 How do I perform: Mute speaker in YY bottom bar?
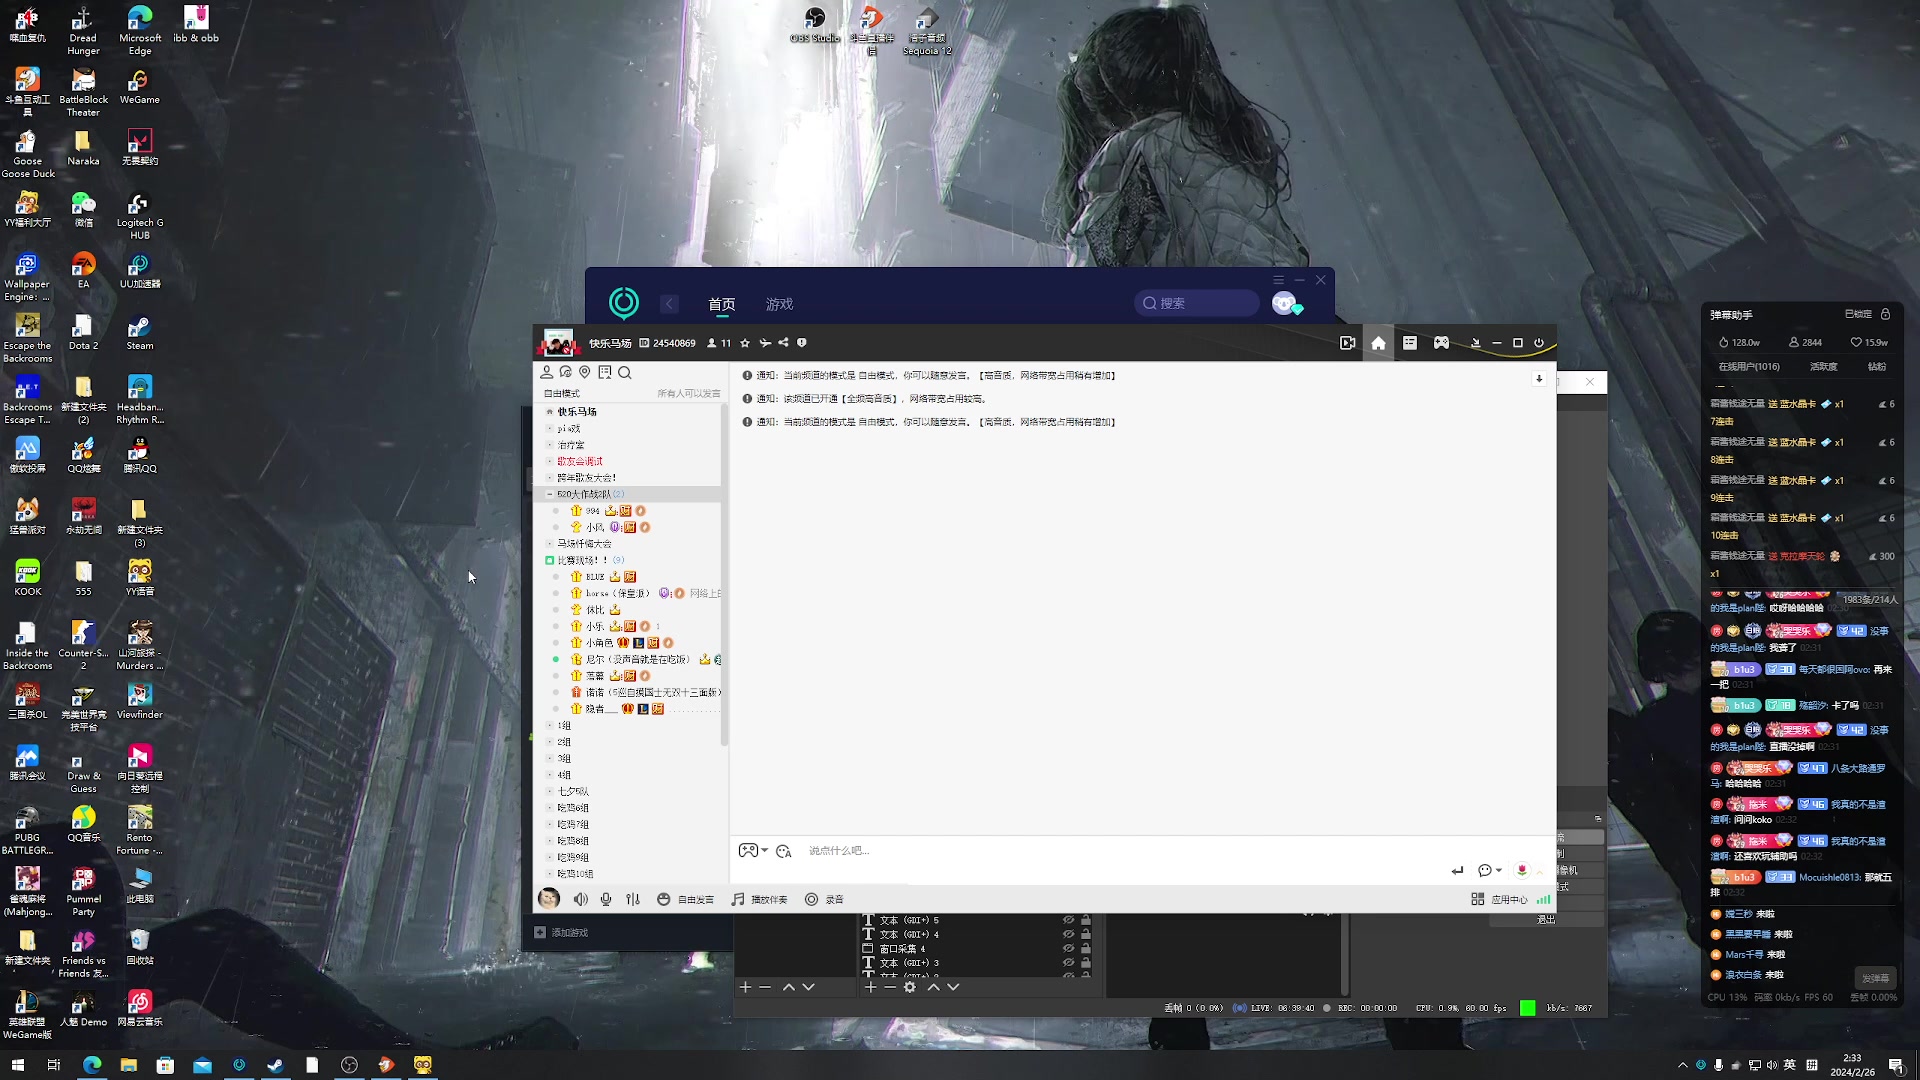(x=580, y=899)
